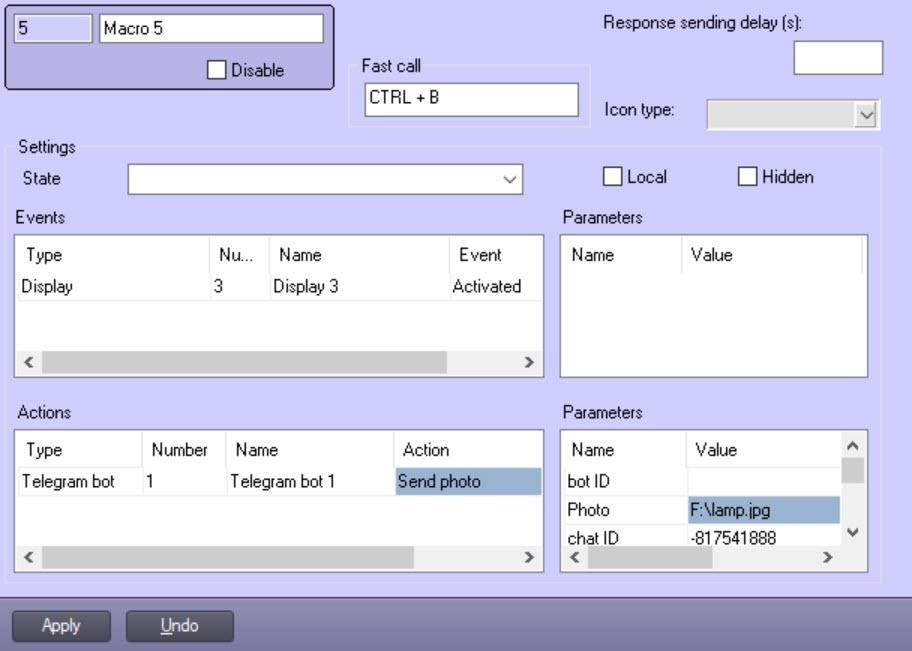Tick the Disable checkbox

click(x=216, y=70)
